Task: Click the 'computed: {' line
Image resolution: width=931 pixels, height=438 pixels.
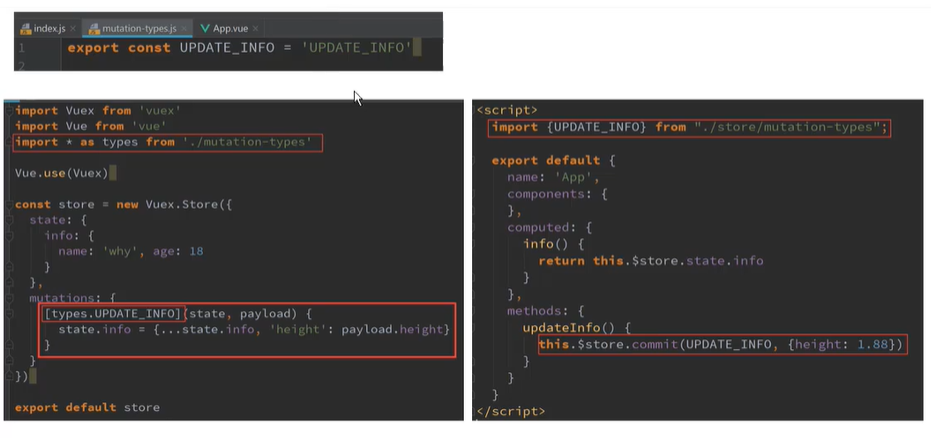Action: 549,227
